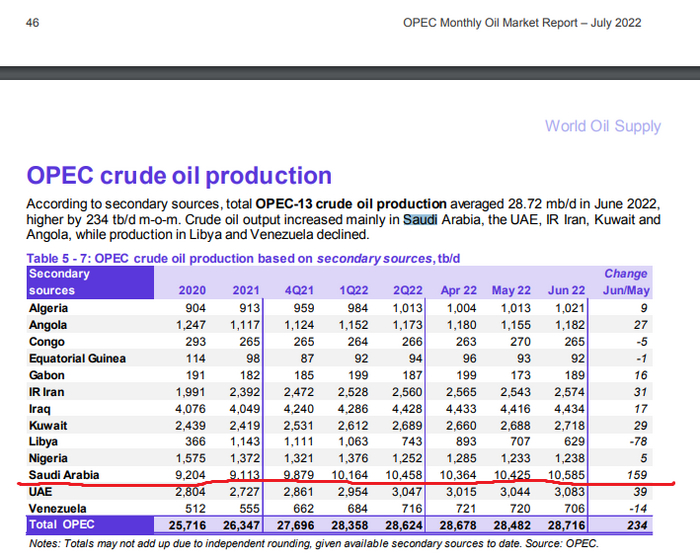The image size is (700, 560).
Task: Click the 'Venezuela' row label
Action: tap(58, 509)
